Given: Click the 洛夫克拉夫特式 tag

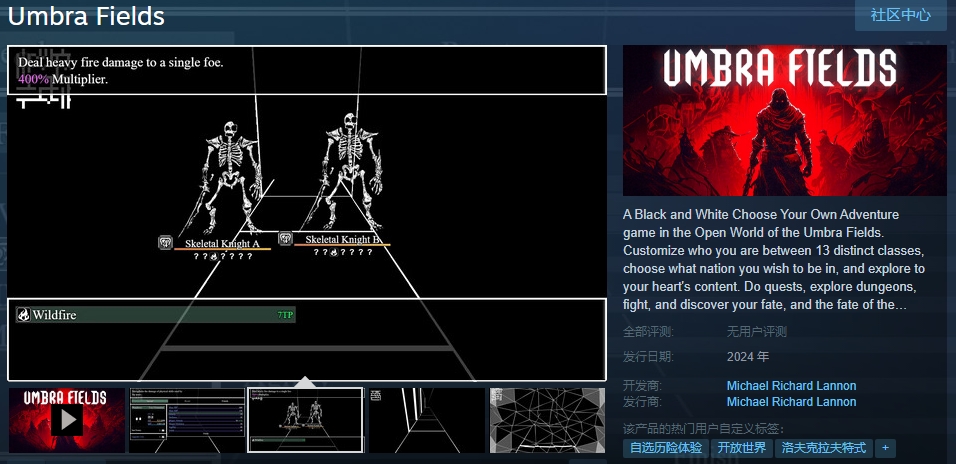Looking at the screenshot, I should coord(824,448).
